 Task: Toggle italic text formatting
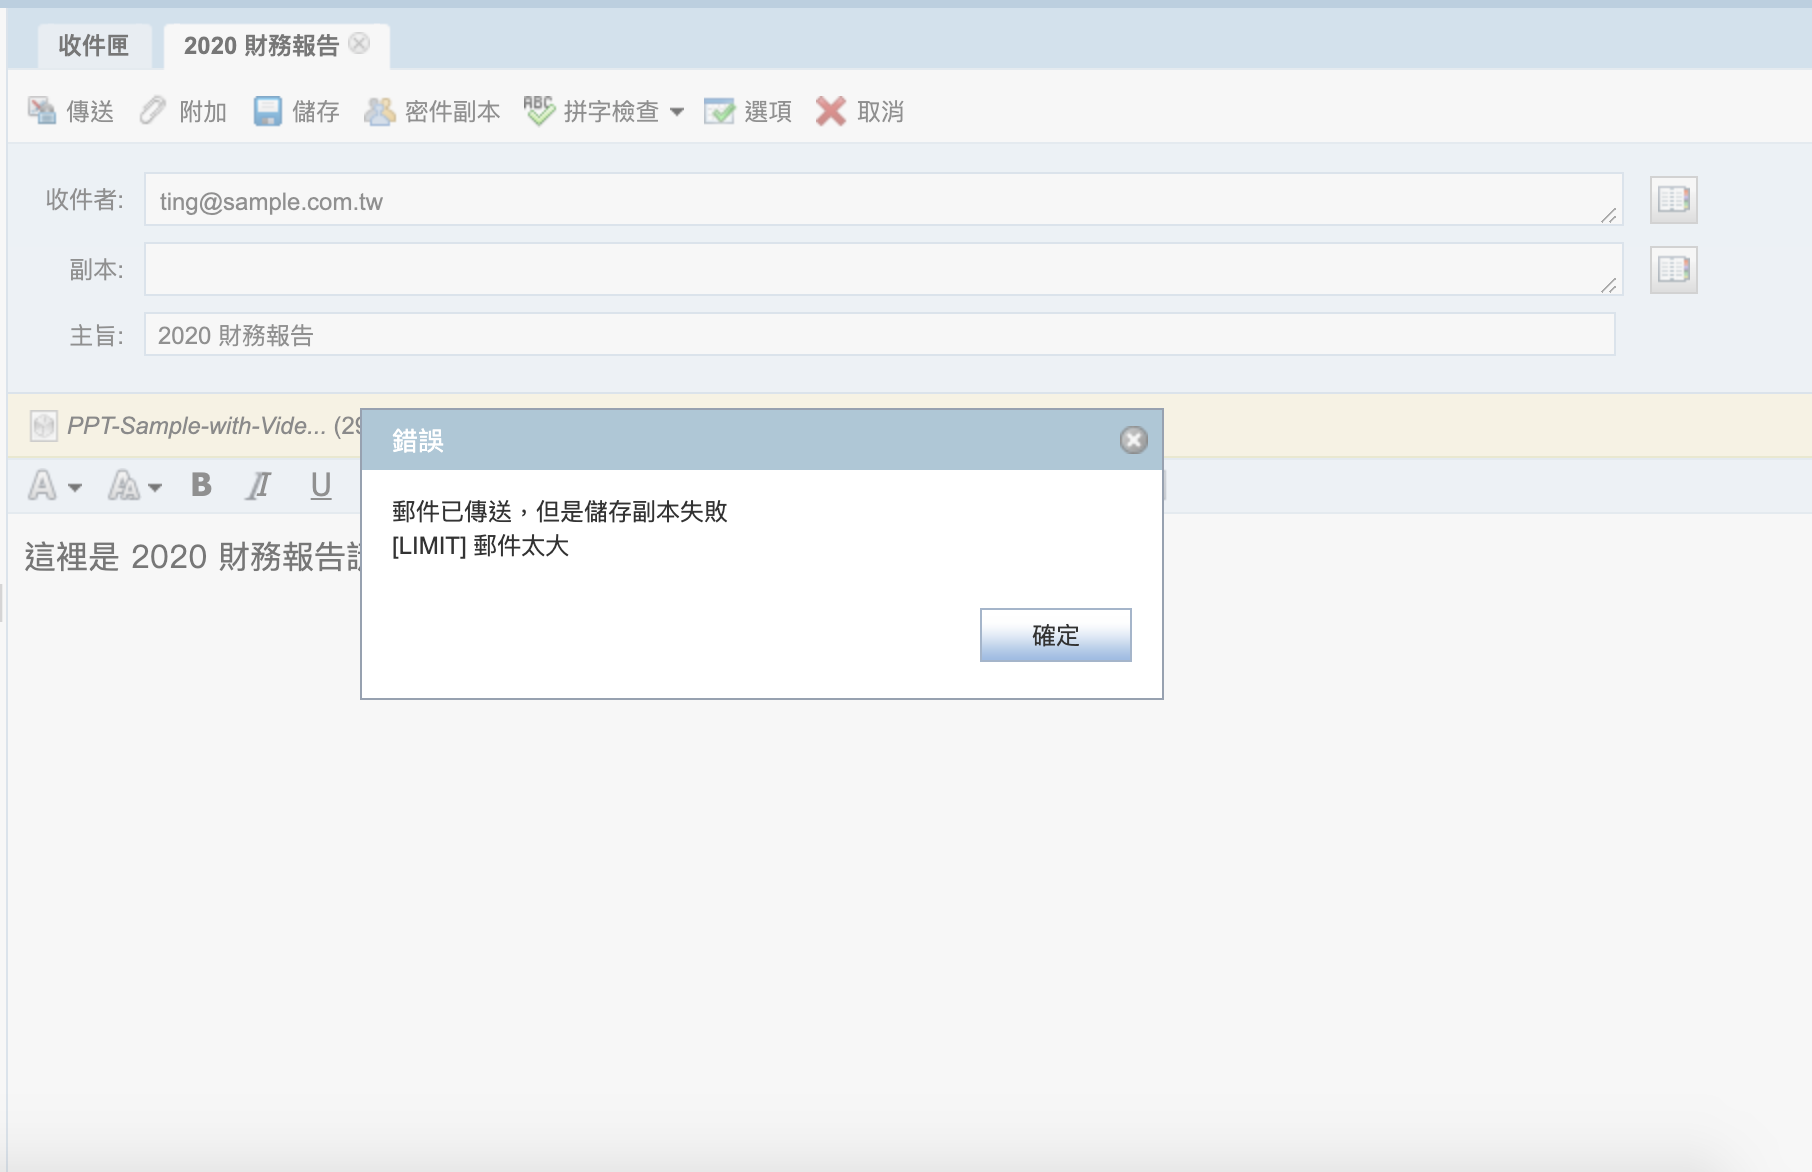pyautogui.click(x=259, y=486)
